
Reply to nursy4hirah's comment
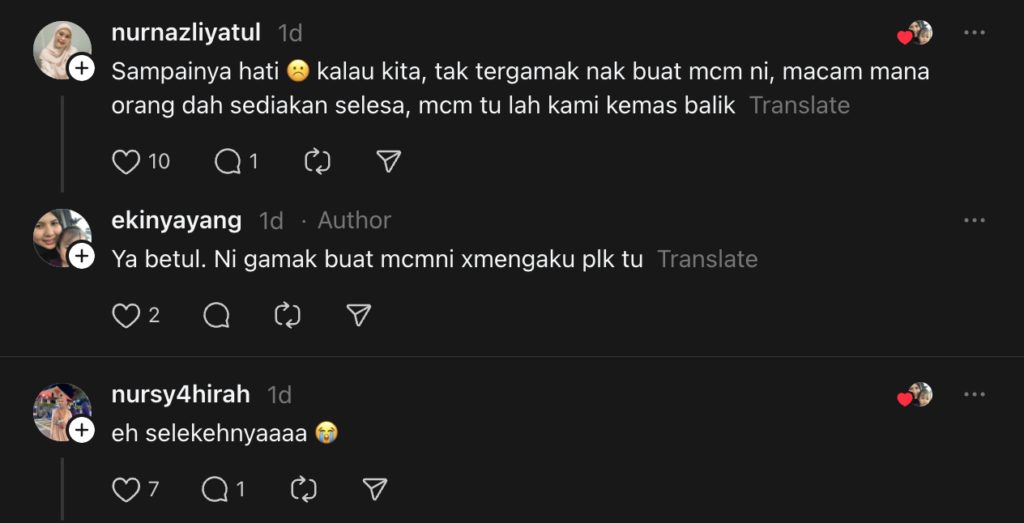point(215,489)
